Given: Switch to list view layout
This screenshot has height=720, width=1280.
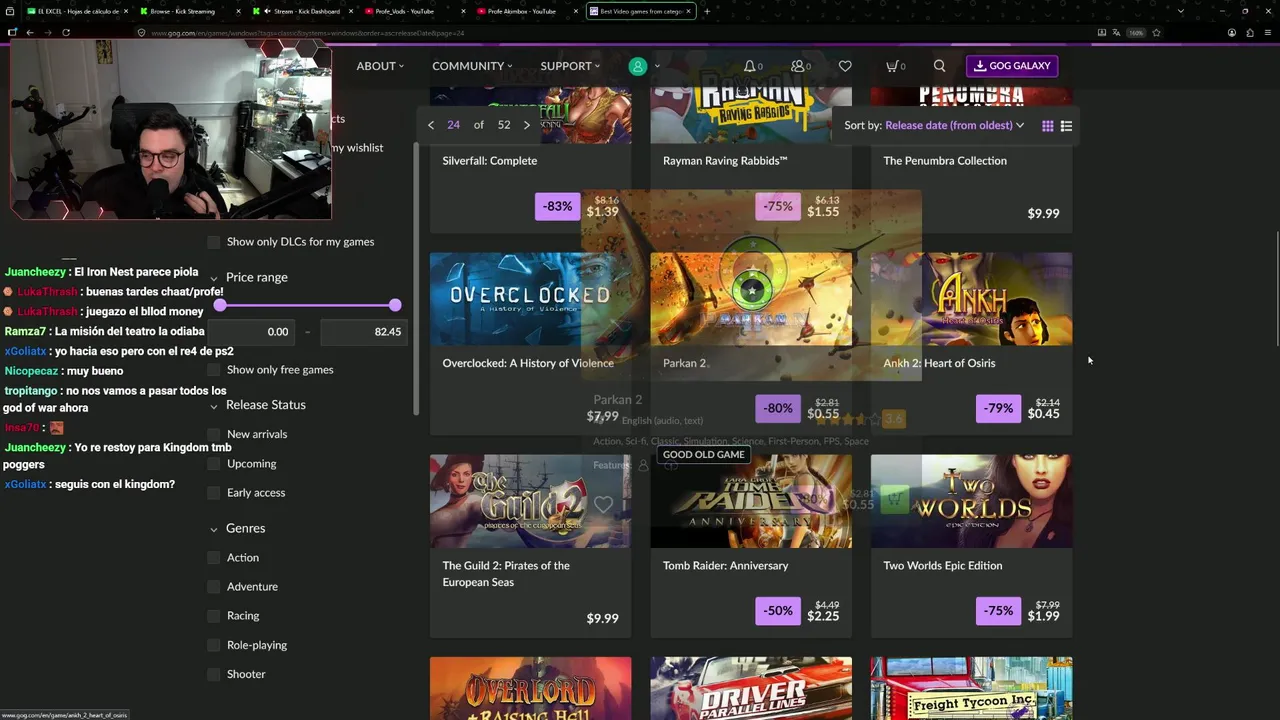Looking at the screenshot, I should 1066,126.
